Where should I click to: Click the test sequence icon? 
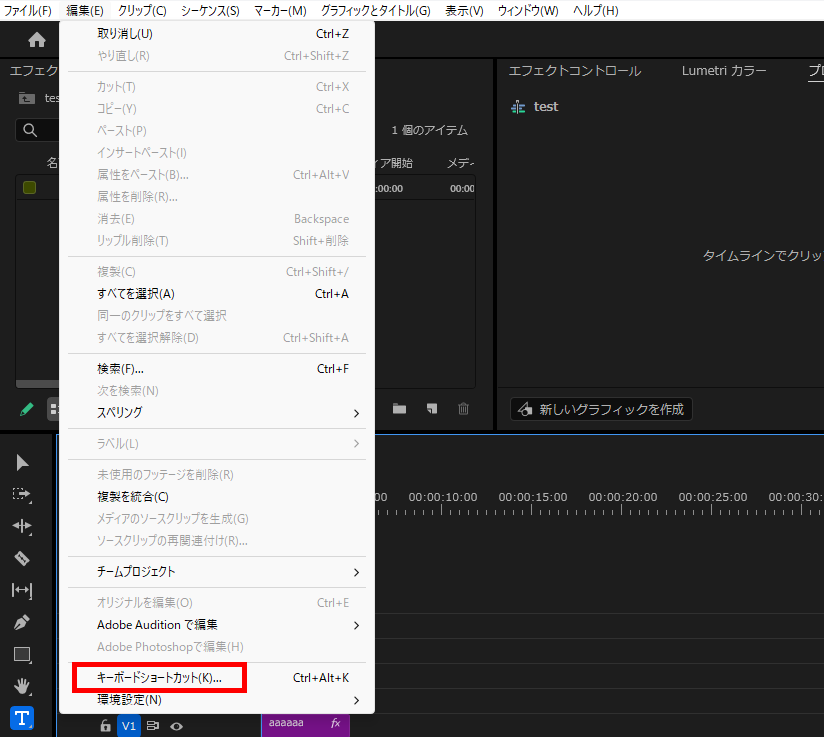click(x=518, y=107)
